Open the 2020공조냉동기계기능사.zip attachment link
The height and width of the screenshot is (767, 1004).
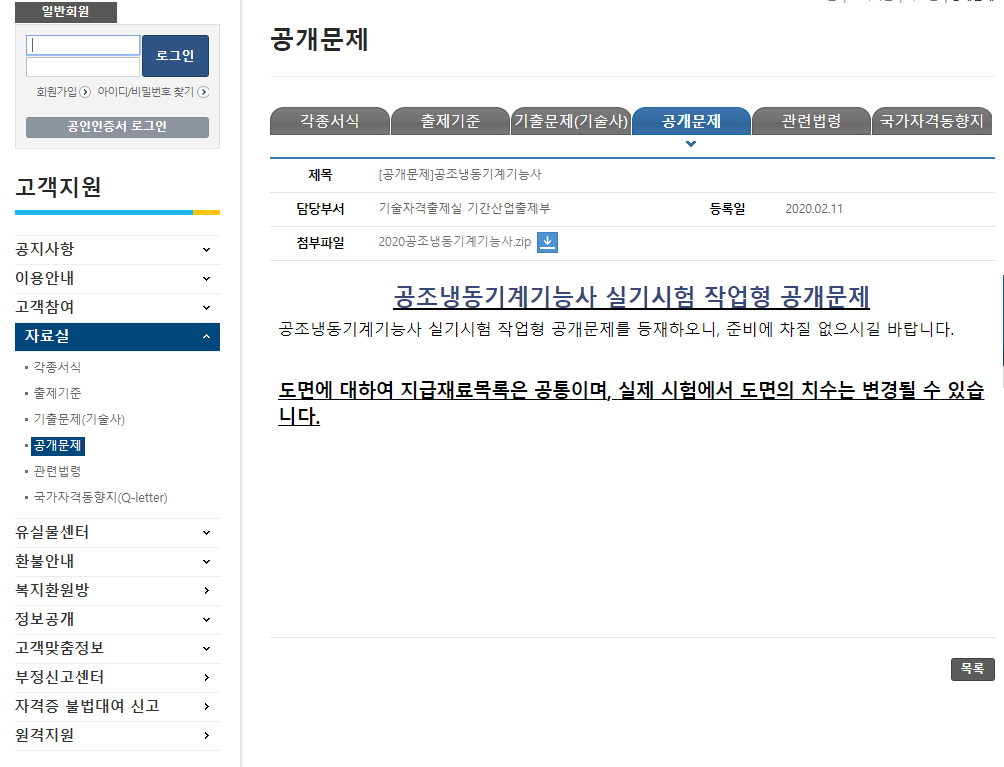click(454, 242)
